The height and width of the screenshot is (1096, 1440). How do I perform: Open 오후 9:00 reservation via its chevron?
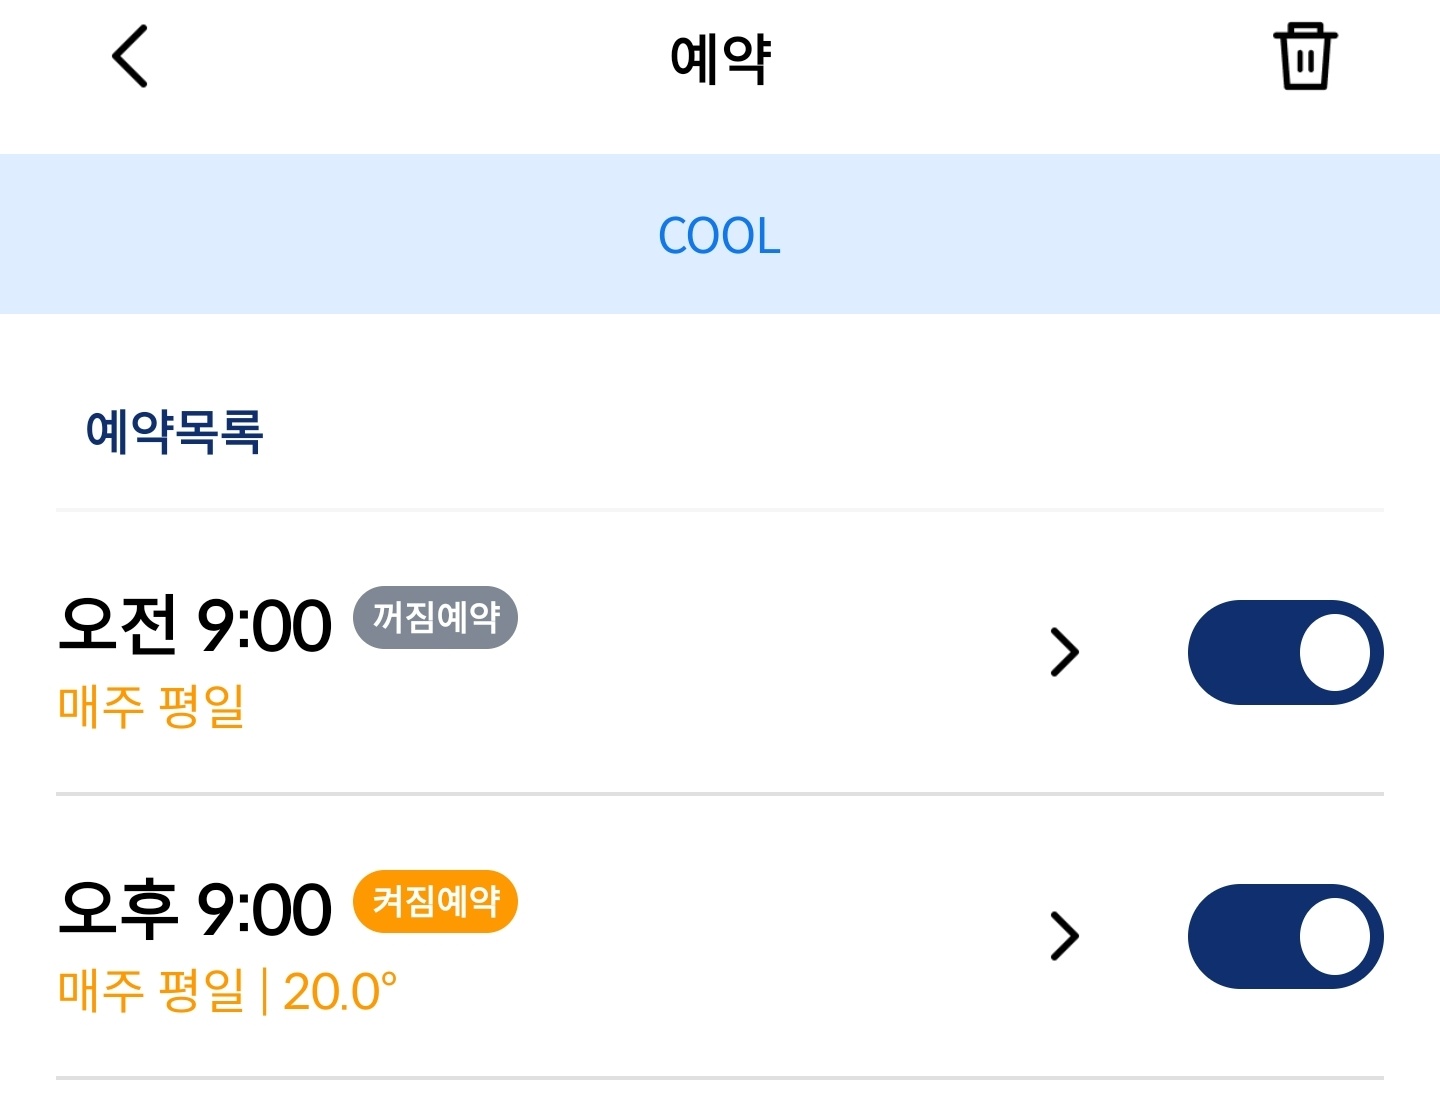click(x=1064, y=937)
